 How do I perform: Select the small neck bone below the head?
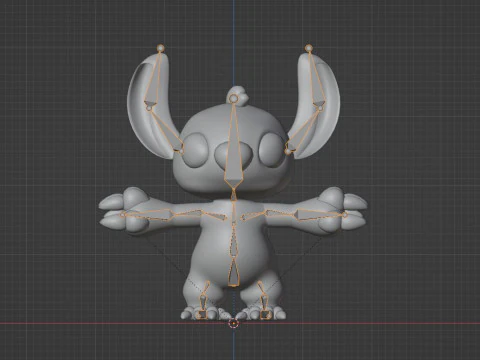tap(233, 195)
